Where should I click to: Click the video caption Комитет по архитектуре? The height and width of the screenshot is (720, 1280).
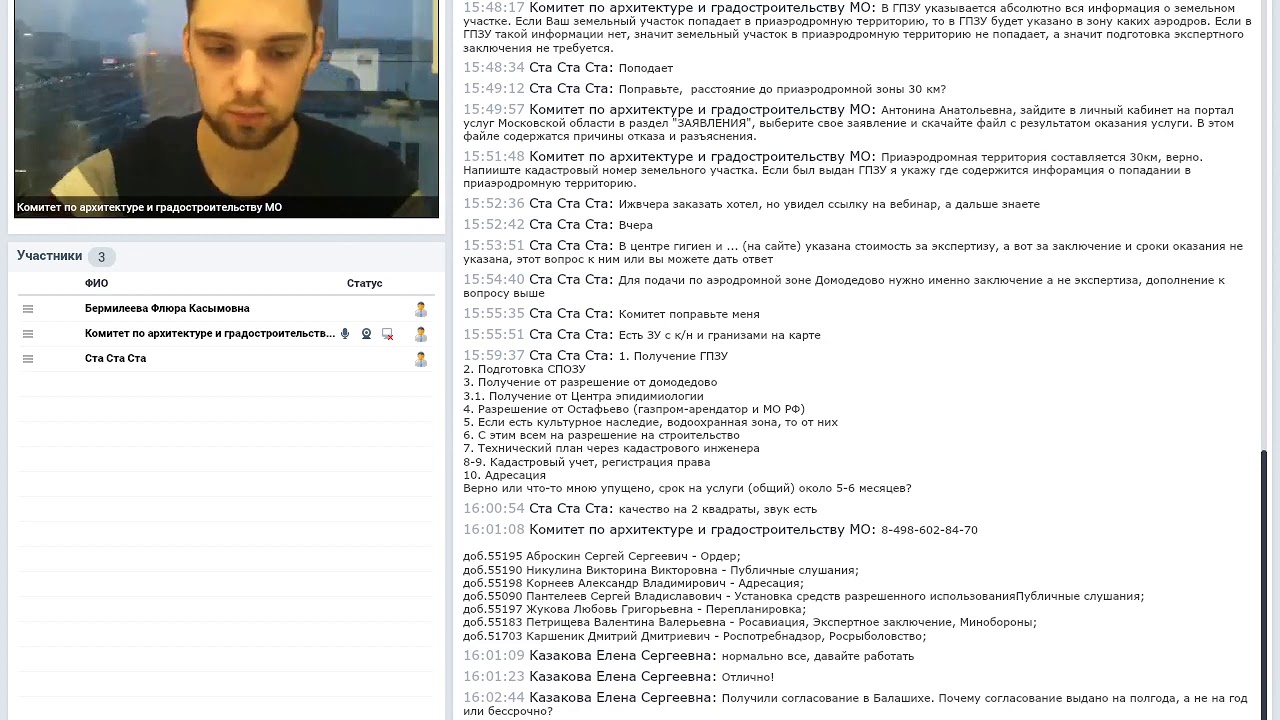point(149,208)
